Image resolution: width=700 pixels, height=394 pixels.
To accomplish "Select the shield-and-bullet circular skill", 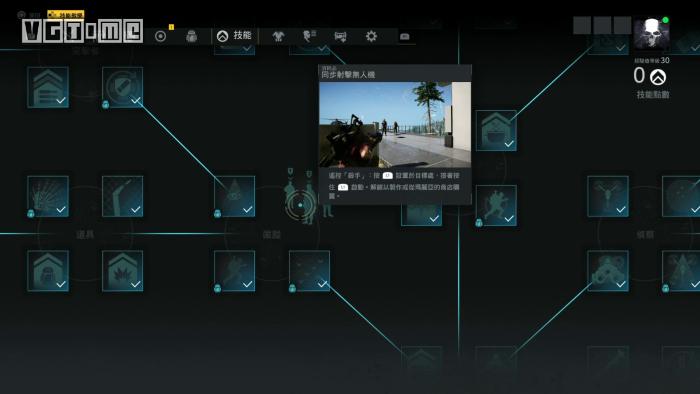I will (x=123, y=87).
